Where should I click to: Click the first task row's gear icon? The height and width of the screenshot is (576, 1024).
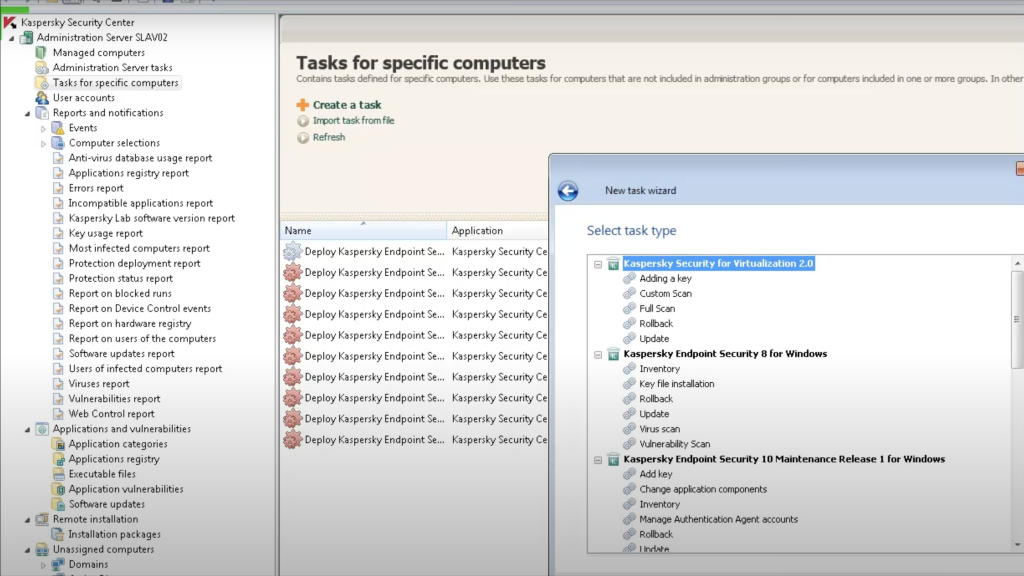pos(292,251)
